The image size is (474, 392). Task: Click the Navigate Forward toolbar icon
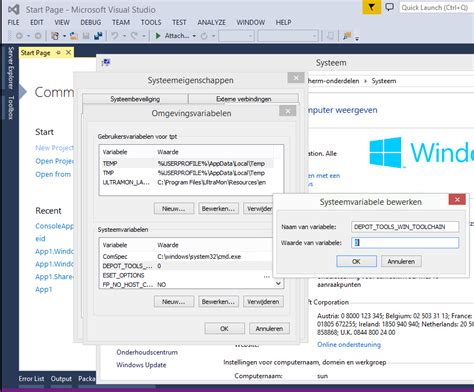pos(38,36)
